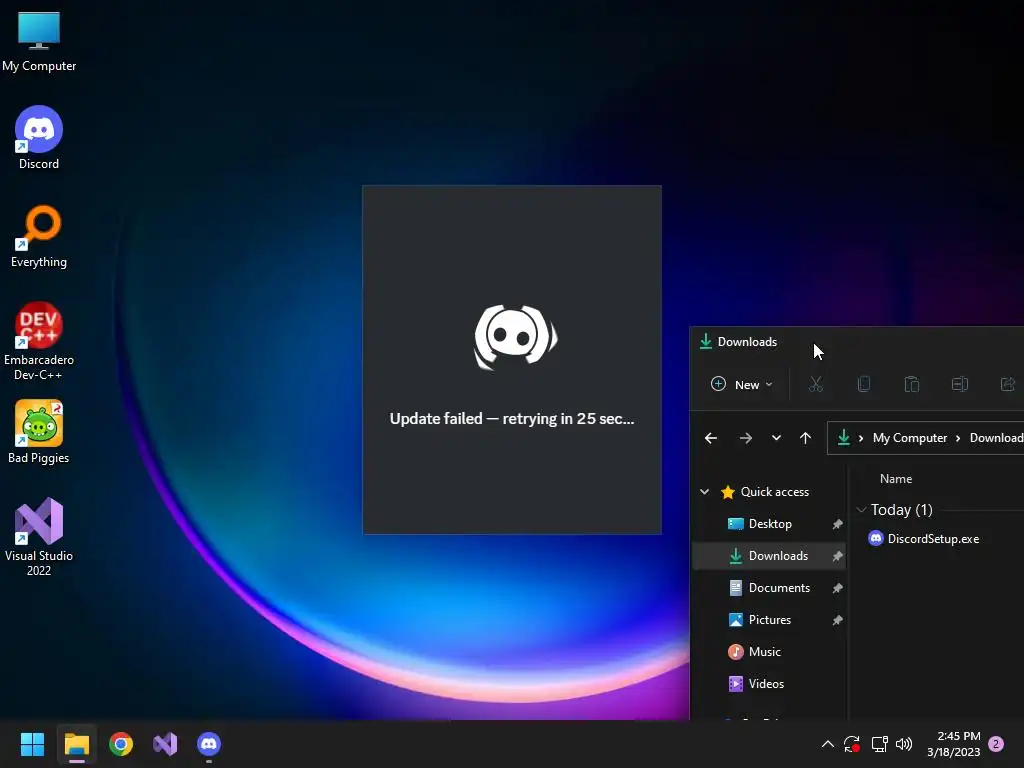Show hidden tray icons chevron

[827, 744]
